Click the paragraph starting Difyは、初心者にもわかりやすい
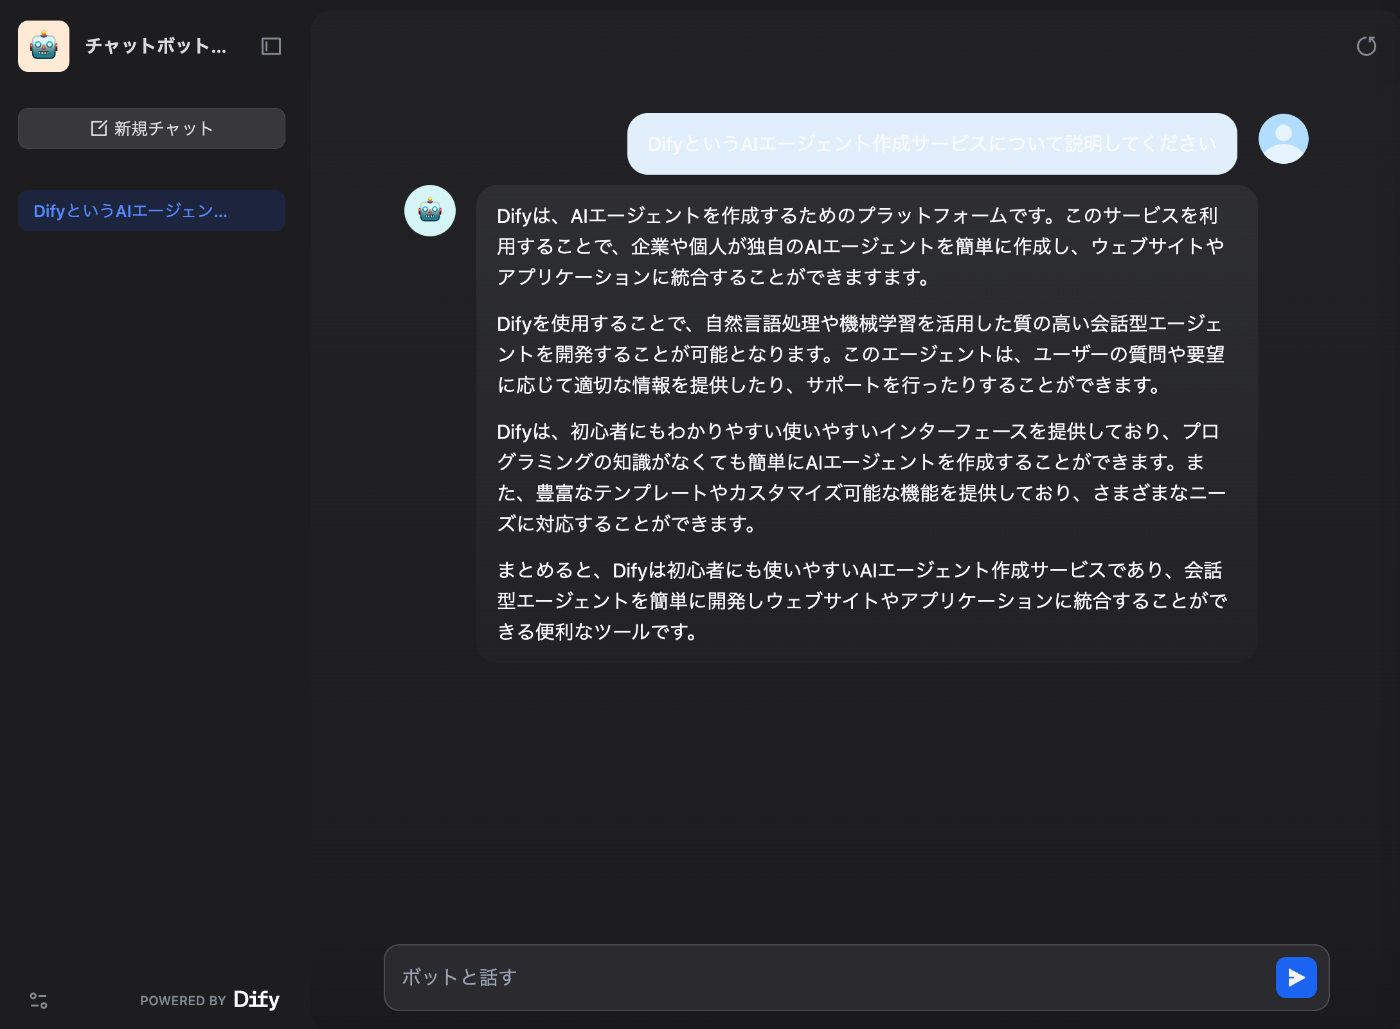The width and height of the screenshot is (1400, 1029). [x=860, y=477]
